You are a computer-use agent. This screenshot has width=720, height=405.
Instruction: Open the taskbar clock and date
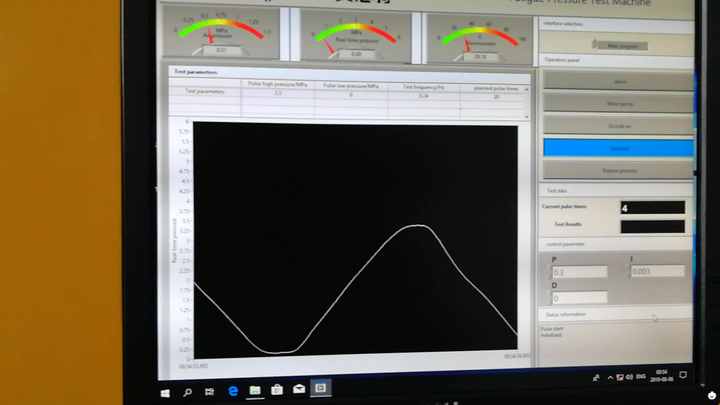click(662, 375)
